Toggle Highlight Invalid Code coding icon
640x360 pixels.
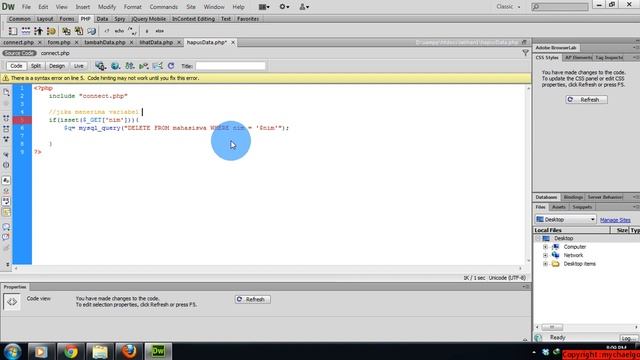click(x=6, y=191)
